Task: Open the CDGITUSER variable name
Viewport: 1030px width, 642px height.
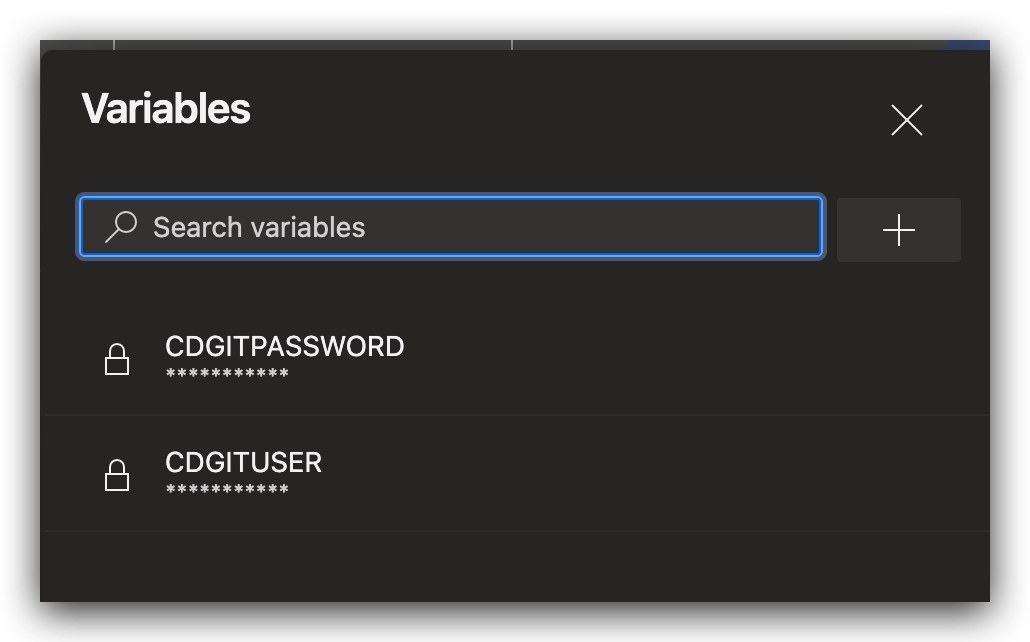Action: [243, 462]
